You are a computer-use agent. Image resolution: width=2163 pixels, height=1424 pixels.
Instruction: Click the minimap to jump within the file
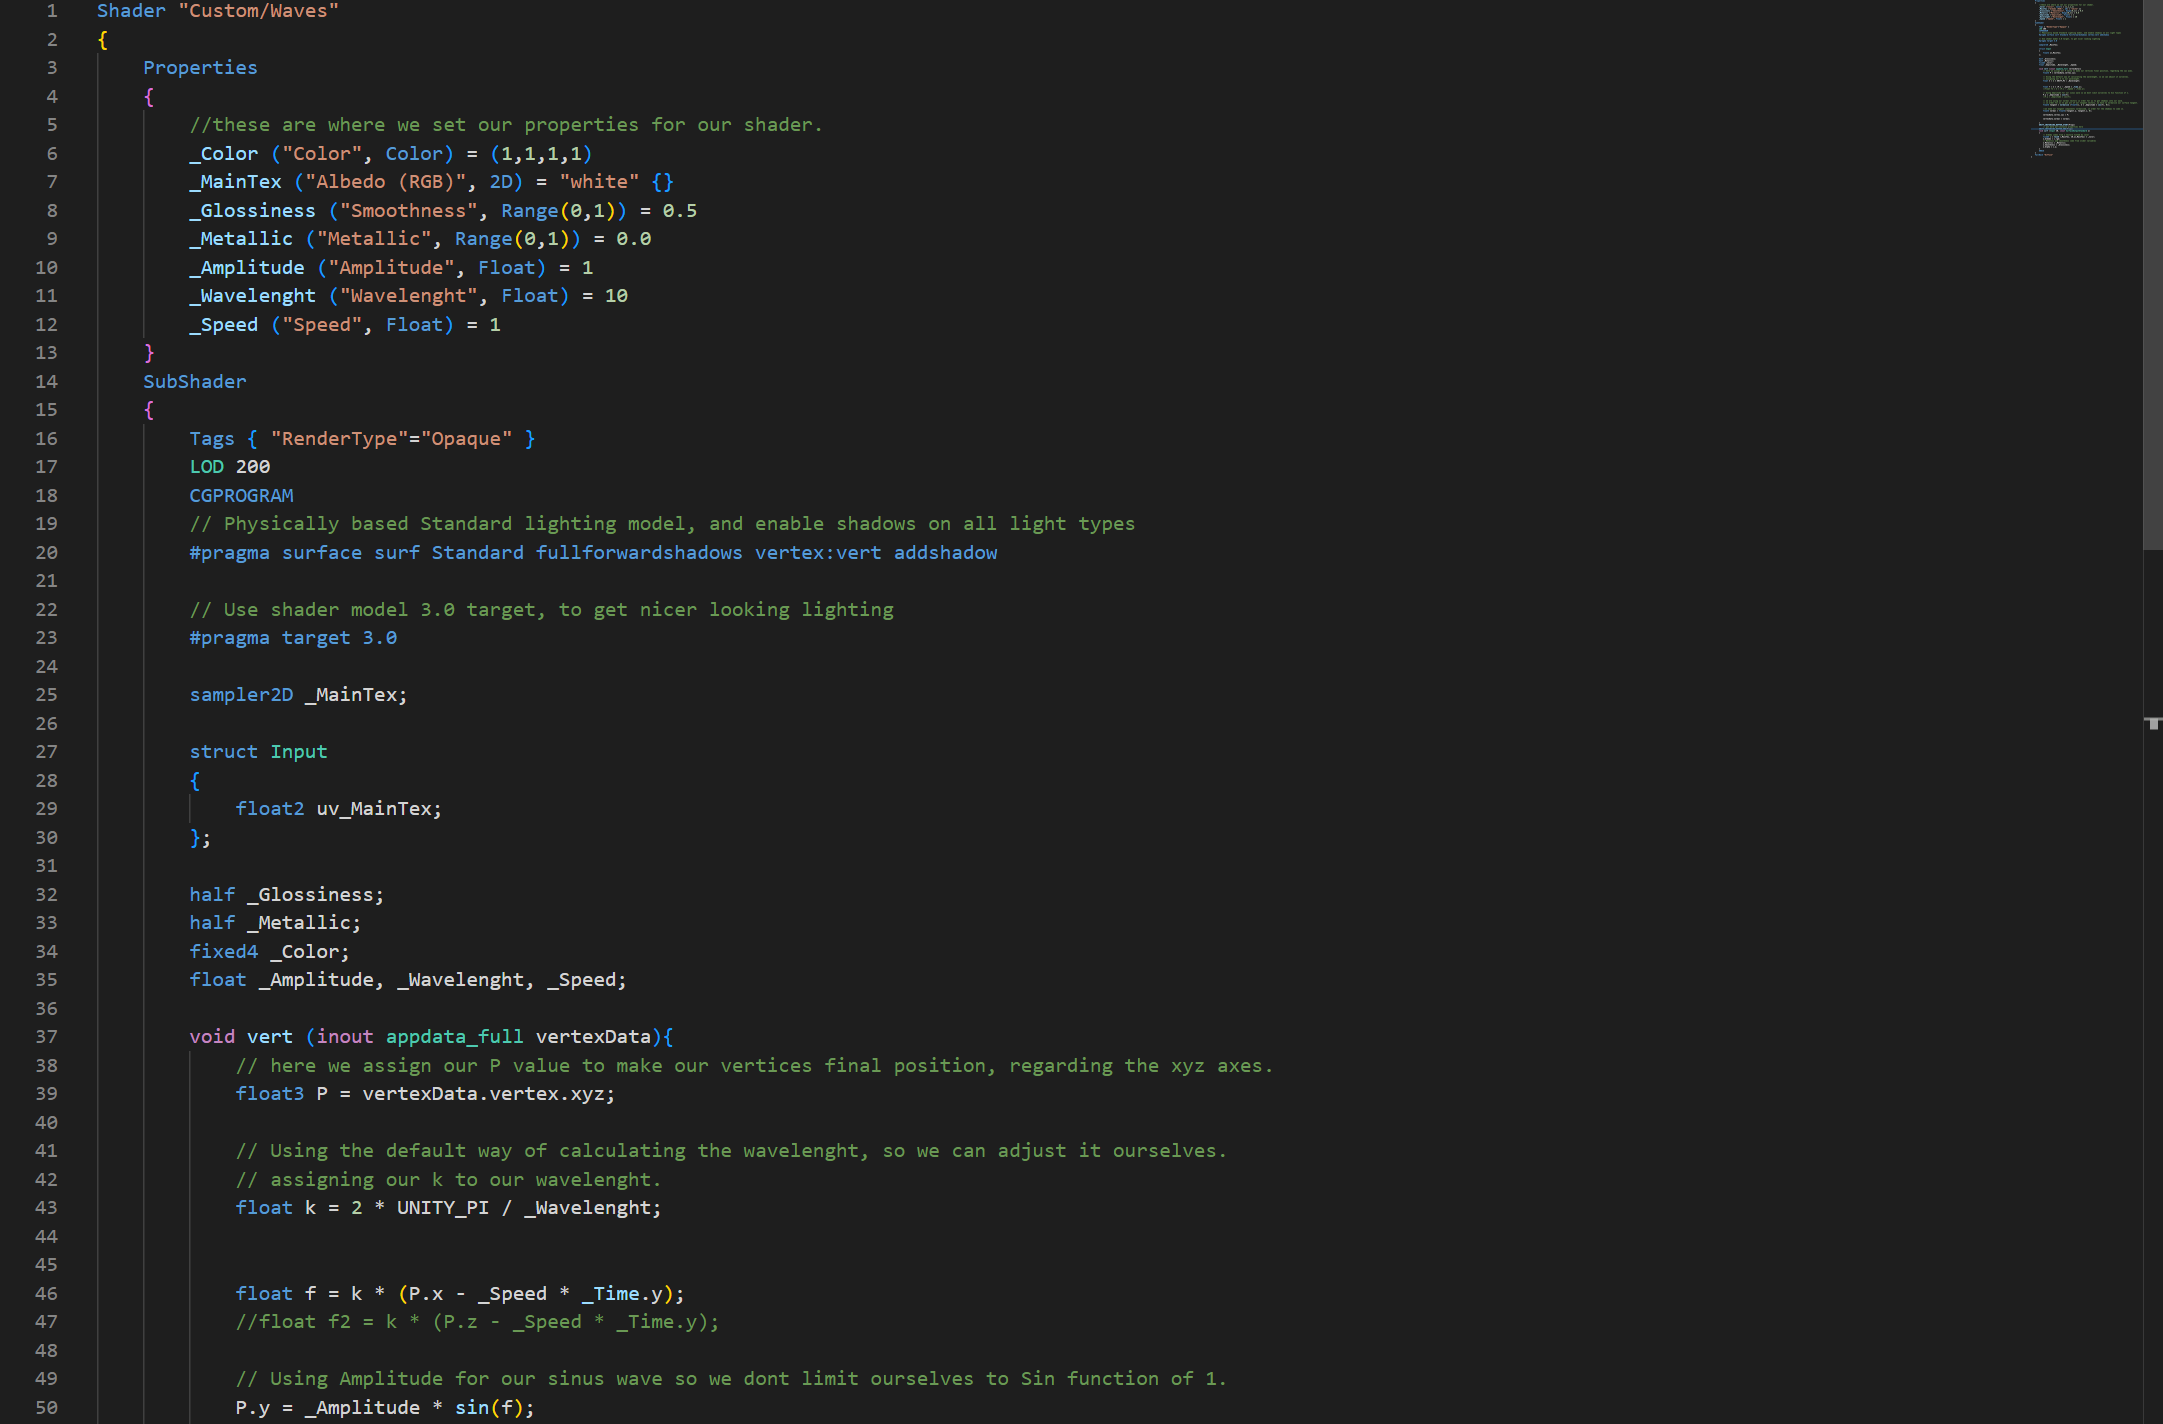(2085, 80)
